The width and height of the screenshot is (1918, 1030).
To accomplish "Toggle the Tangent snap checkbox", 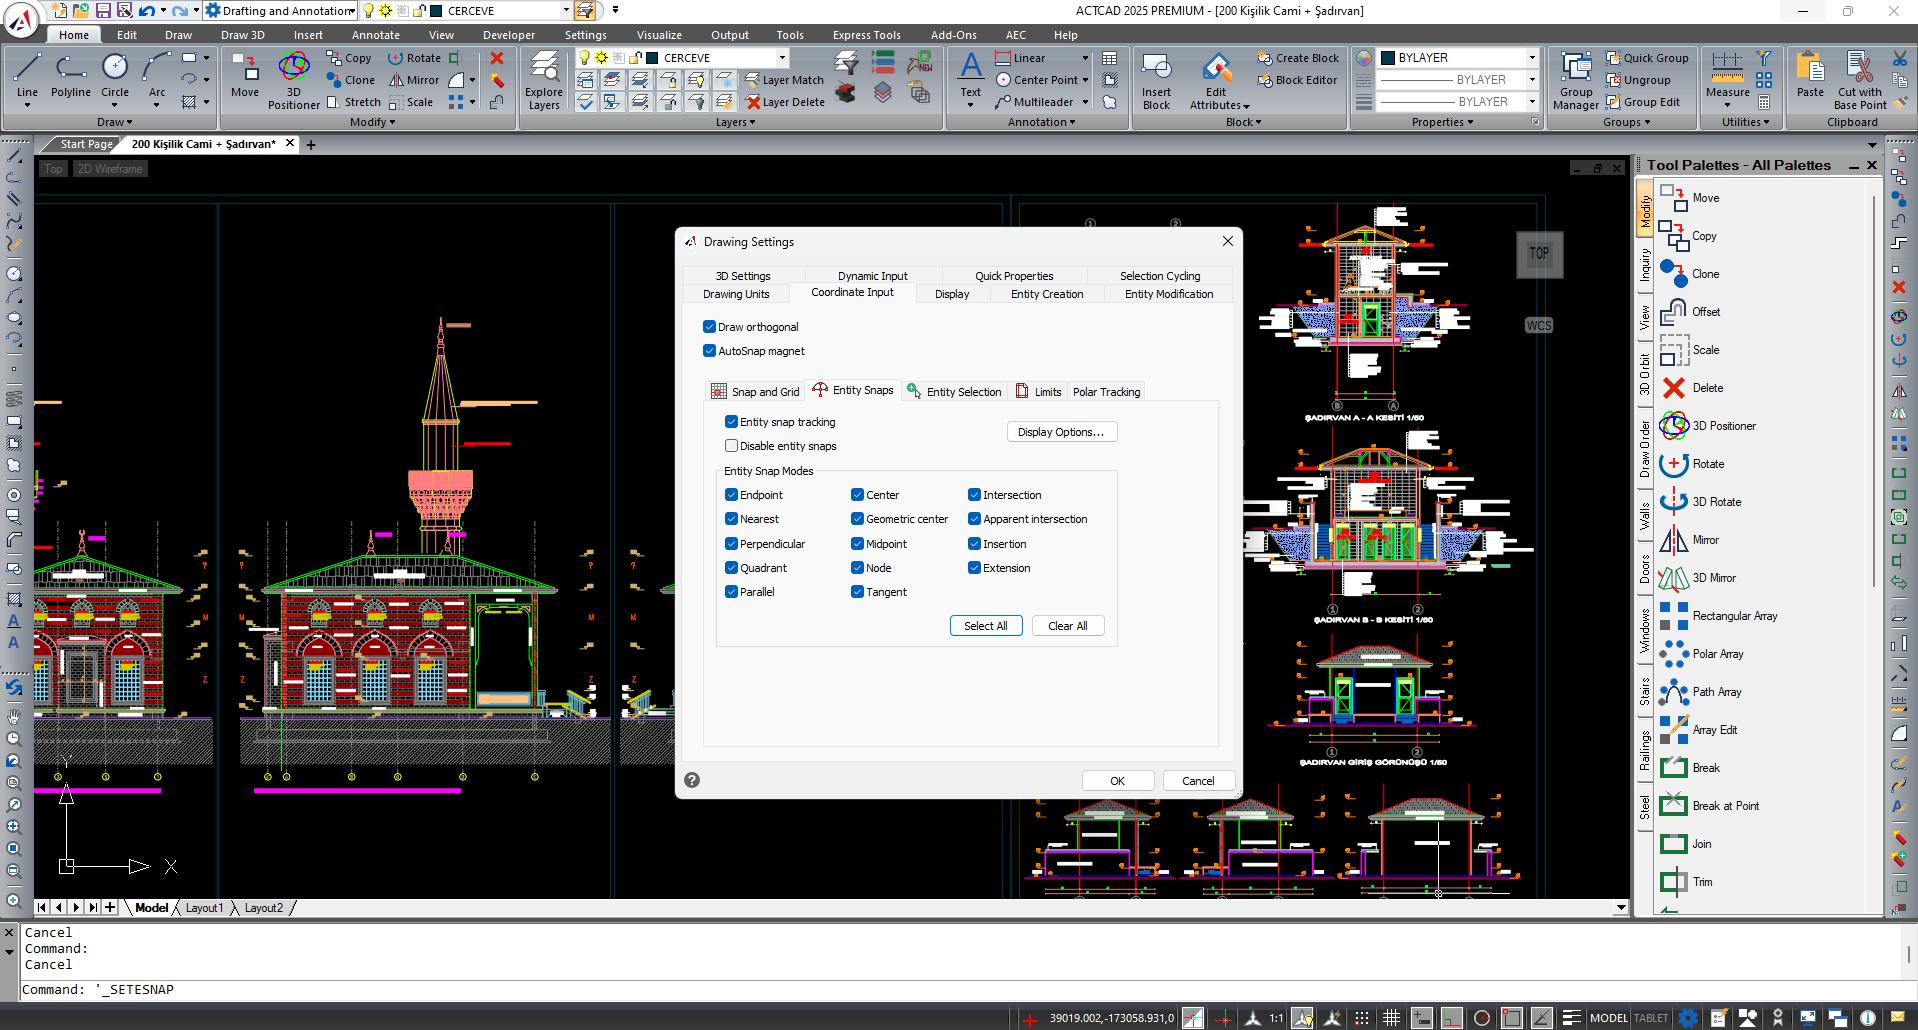I will (x=857, y=592).
